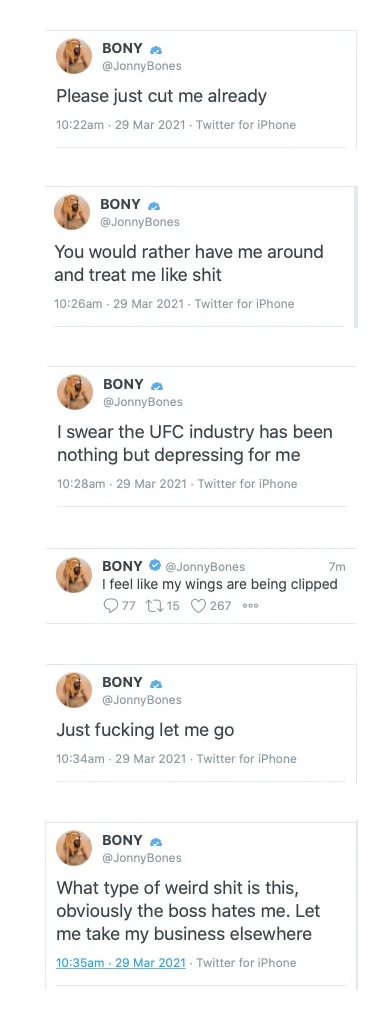The image size is (384, 1012).
Task: Click the reply icon with 77 replies
Action: point(112,605)
